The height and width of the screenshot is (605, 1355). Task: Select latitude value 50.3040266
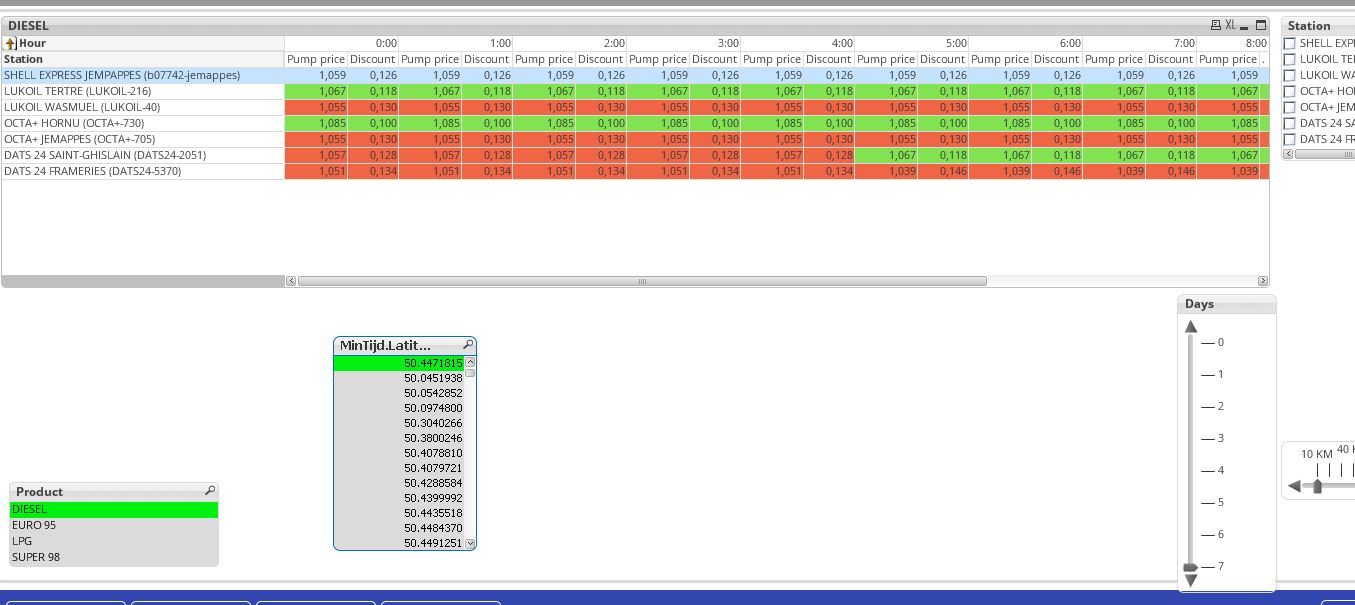coord(399,423)
